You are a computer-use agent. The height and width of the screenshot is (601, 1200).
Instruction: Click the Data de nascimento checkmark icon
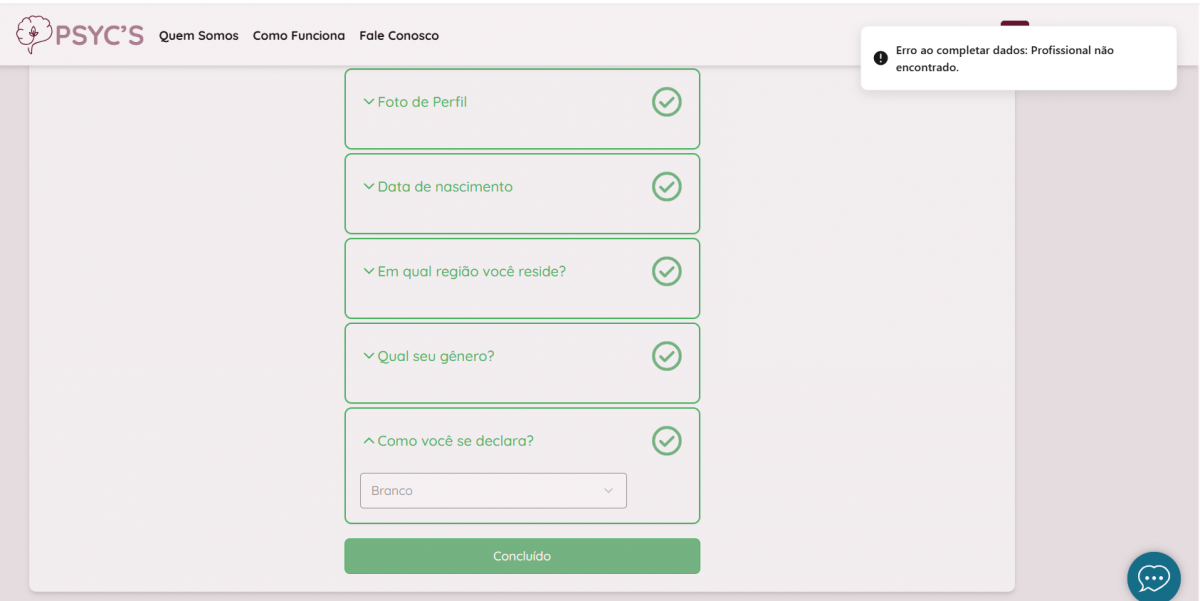(667, 187)
